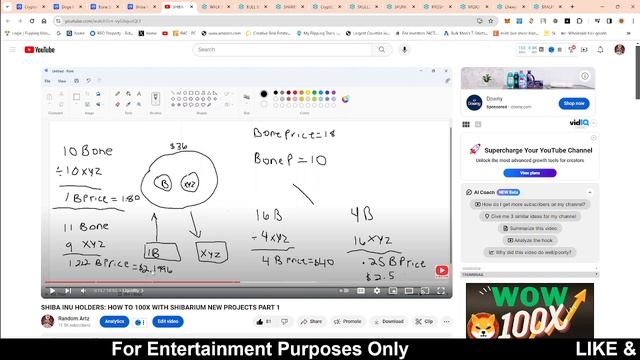This screenshot has width=640, height=360.
Task: Go back in browser history
Action: 8,21
